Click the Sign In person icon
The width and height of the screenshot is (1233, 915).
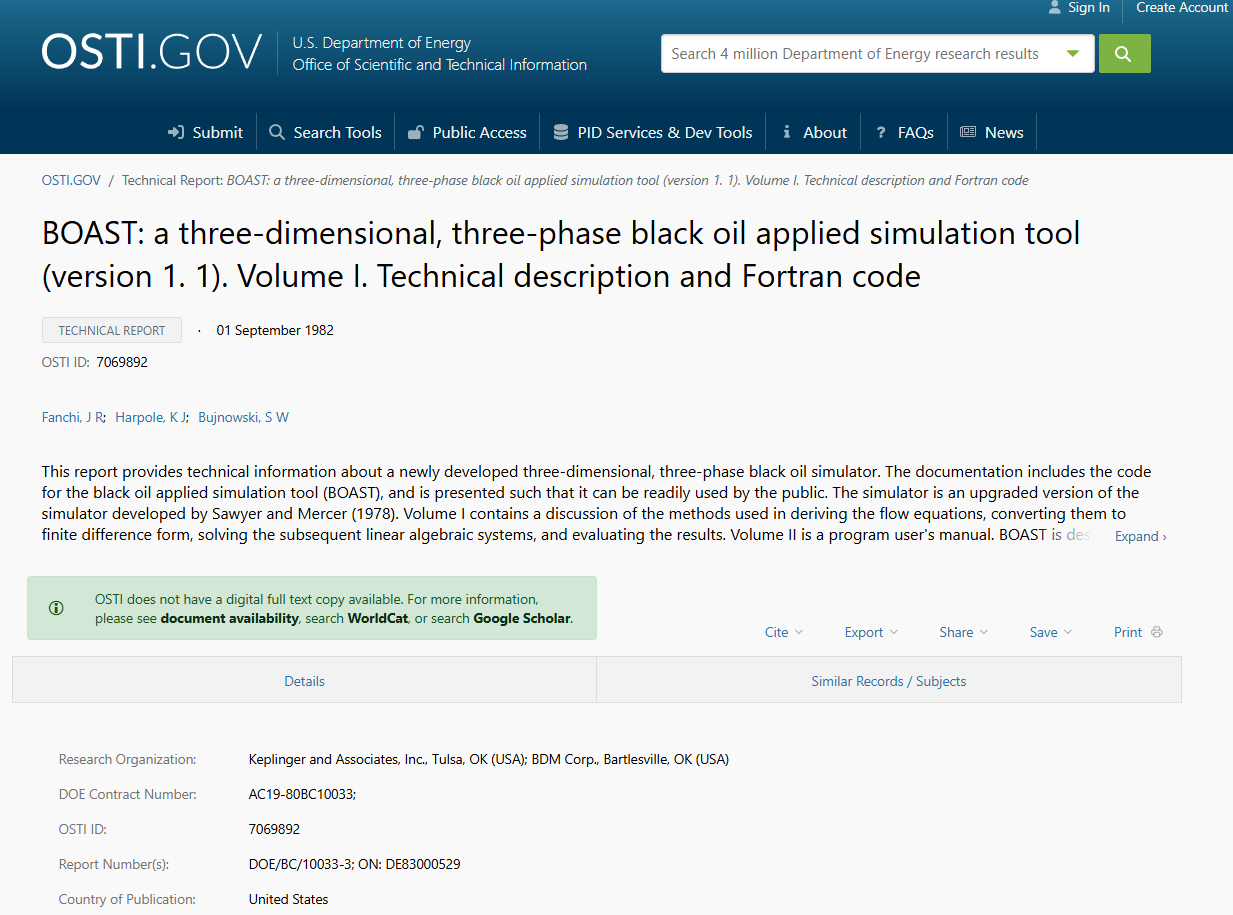(x=1054, y=8)
